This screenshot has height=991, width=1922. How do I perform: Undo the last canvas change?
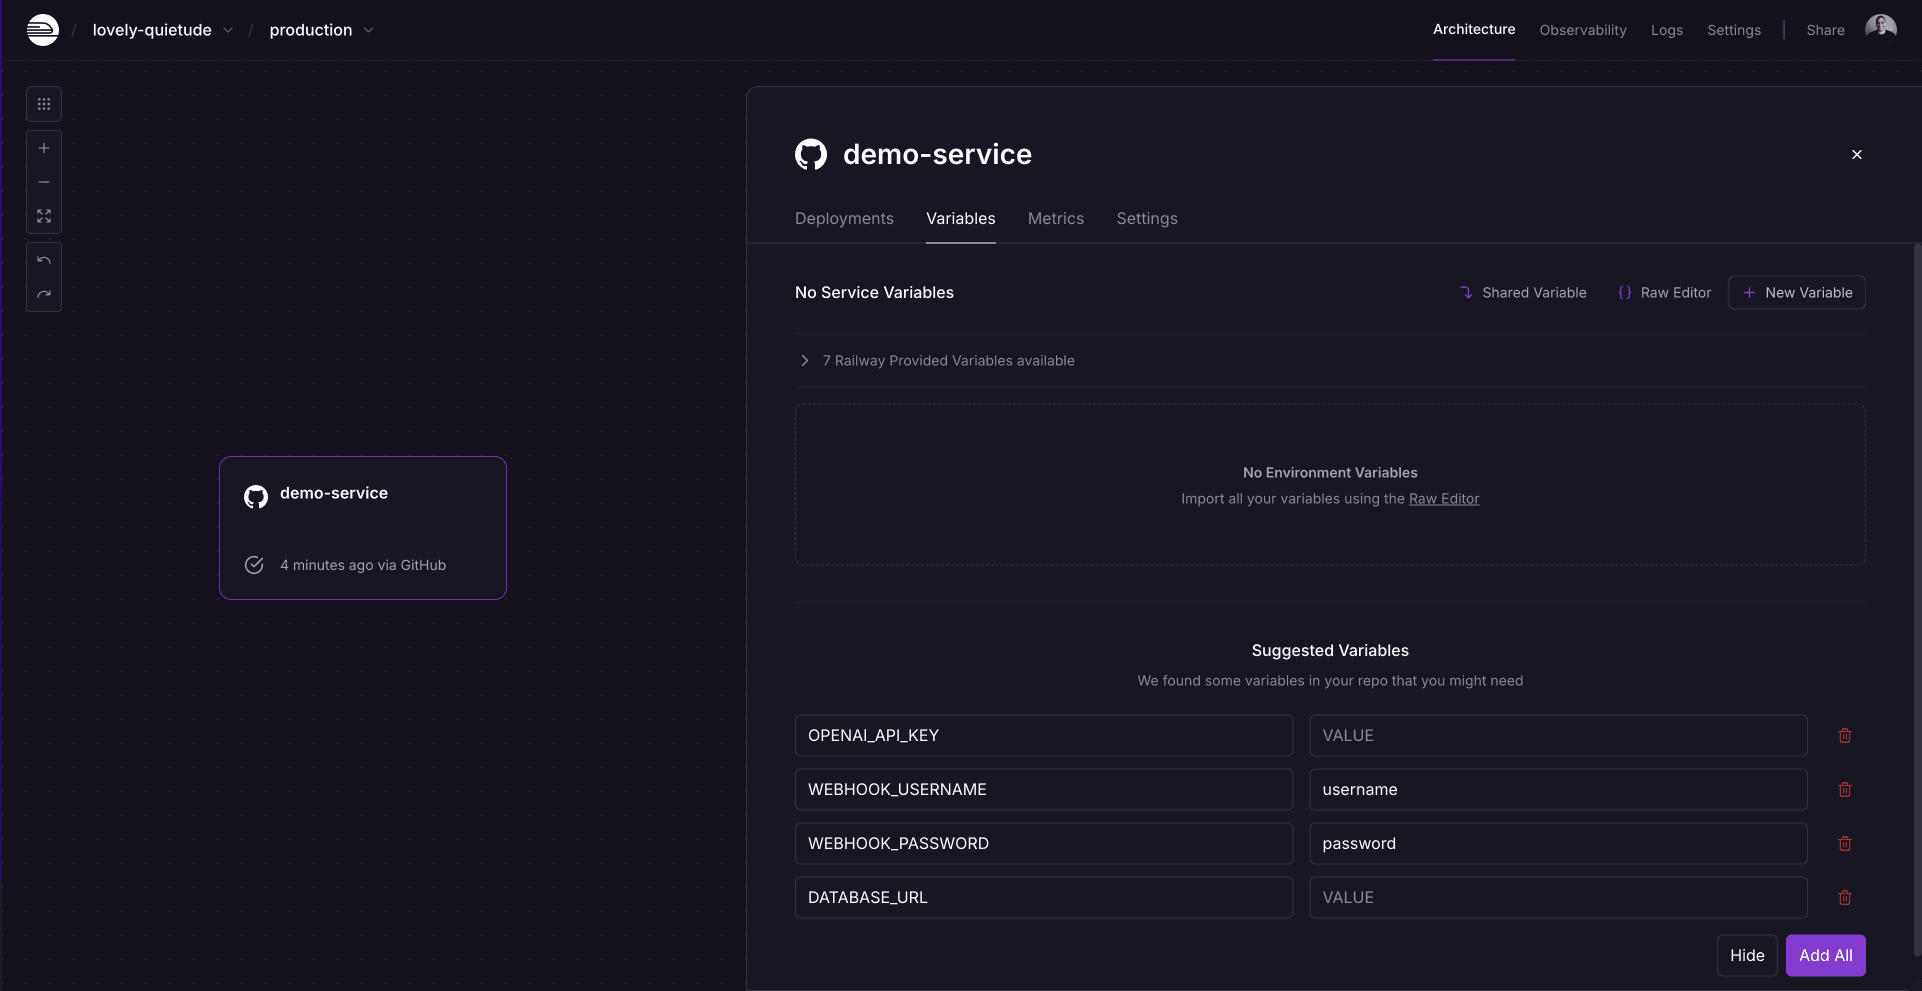(x=44, y=260)
